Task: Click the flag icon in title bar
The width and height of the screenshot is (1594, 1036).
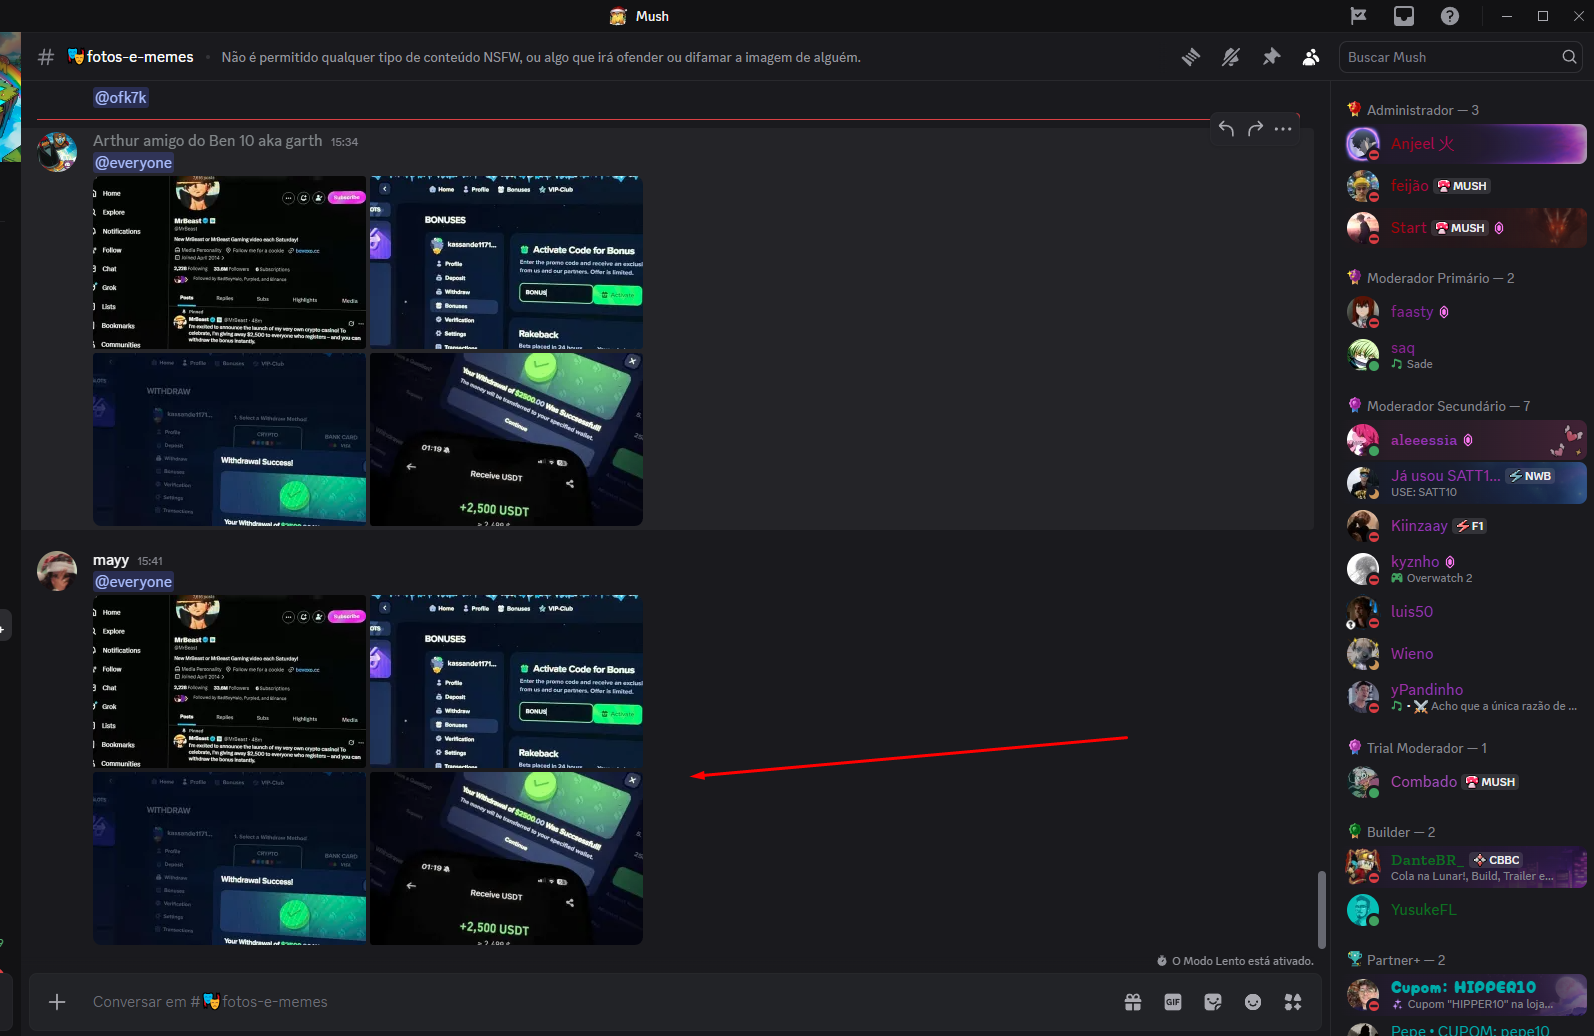Action: [x=1358, y=16]
